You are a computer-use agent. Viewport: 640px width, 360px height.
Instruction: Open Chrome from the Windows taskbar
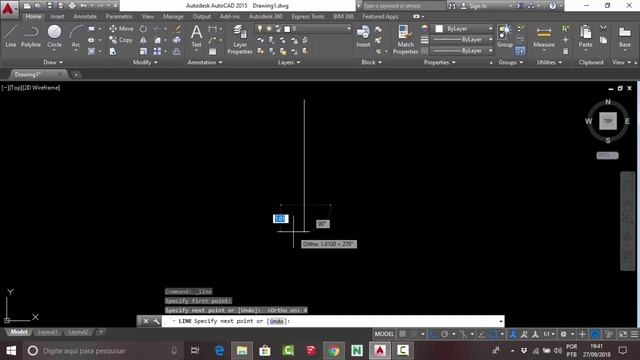tap(333, 350)
